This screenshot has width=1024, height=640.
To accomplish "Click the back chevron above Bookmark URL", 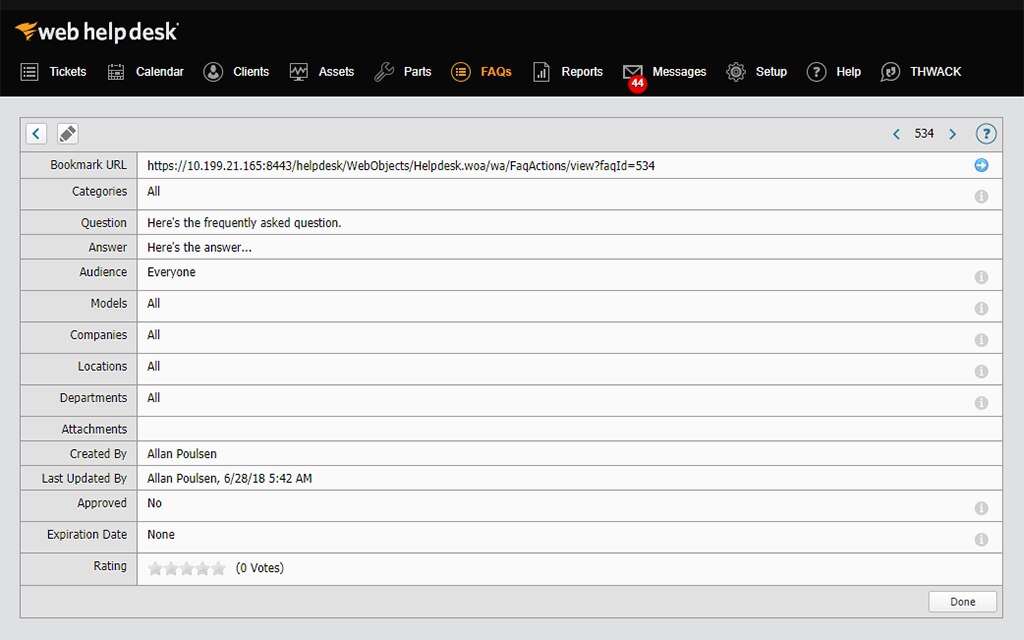I will [x=36, y=133].
